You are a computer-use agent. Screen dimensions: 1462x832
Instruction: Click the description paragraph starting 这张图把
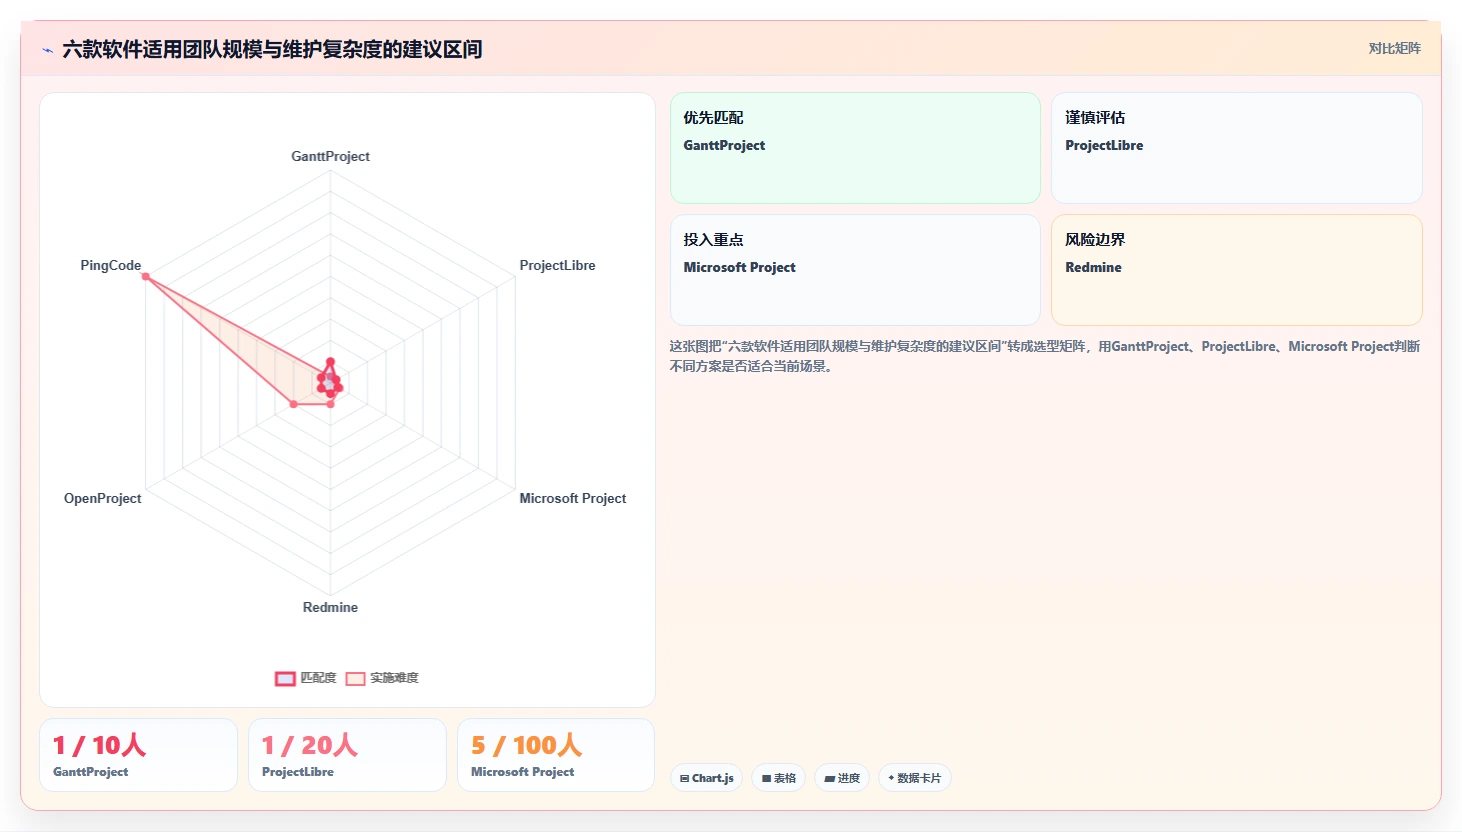[1045, 356]
